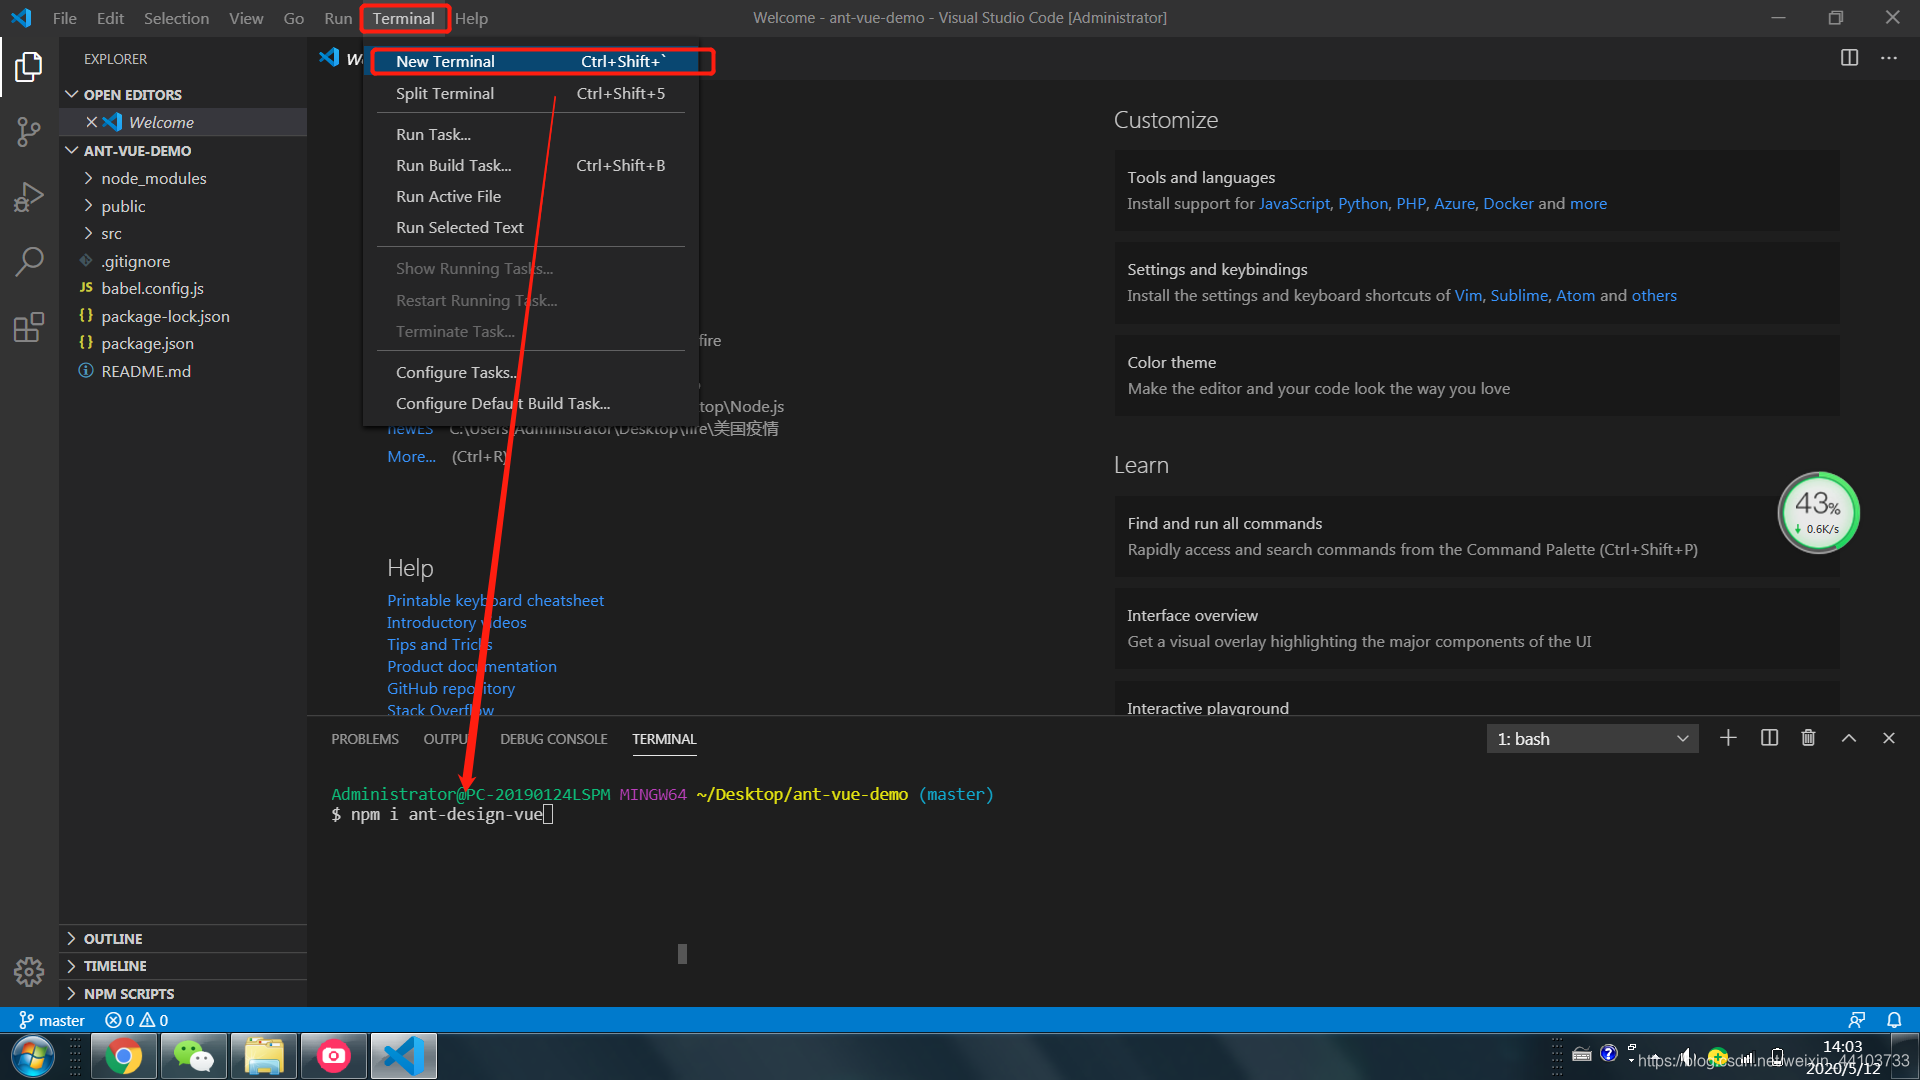Click the Introductory Videos help link
Screen dimensions: 1920x1080
[x=456, y=621]
